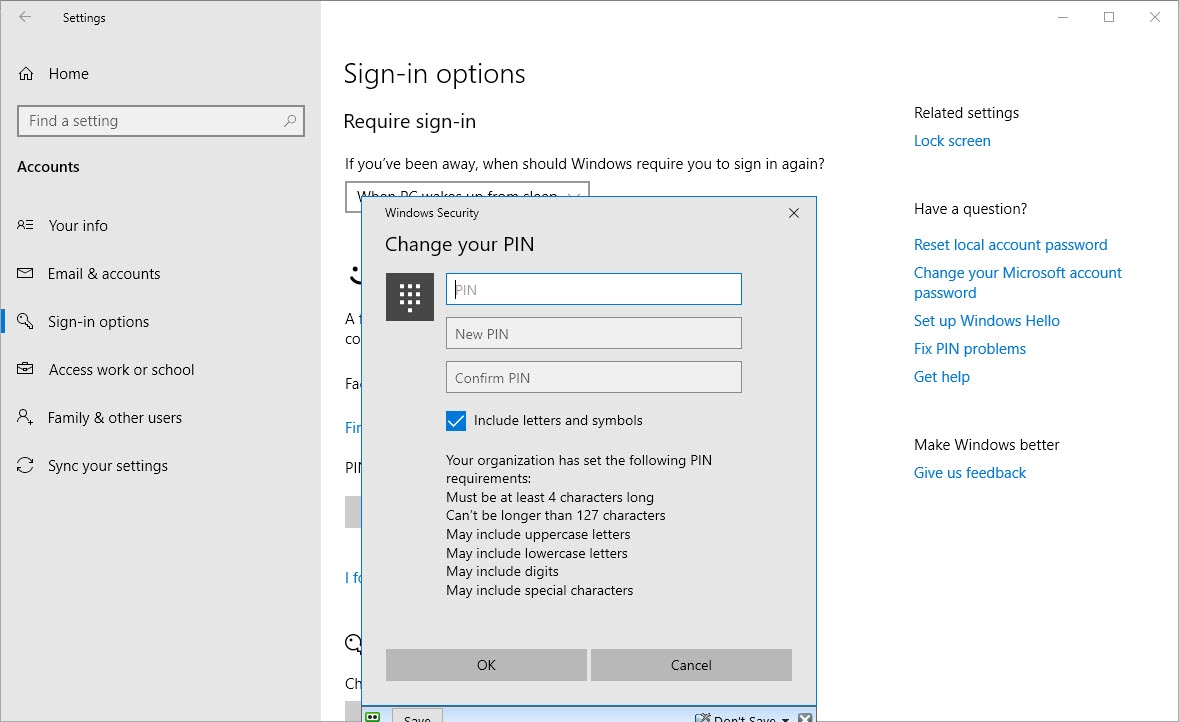The width and height of the screenshot is (1179, 722).
Task: Click Give us feedback
Action: pyautogui.click(x=969, y=472)
